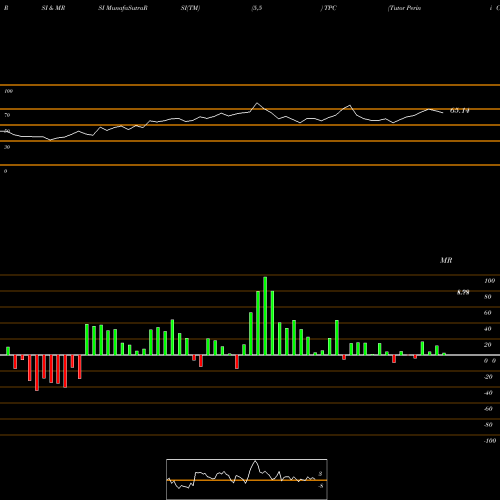This screenshot has width=500, height=500.
Task: Click the MR axis label 20
Action: point(488,345)
